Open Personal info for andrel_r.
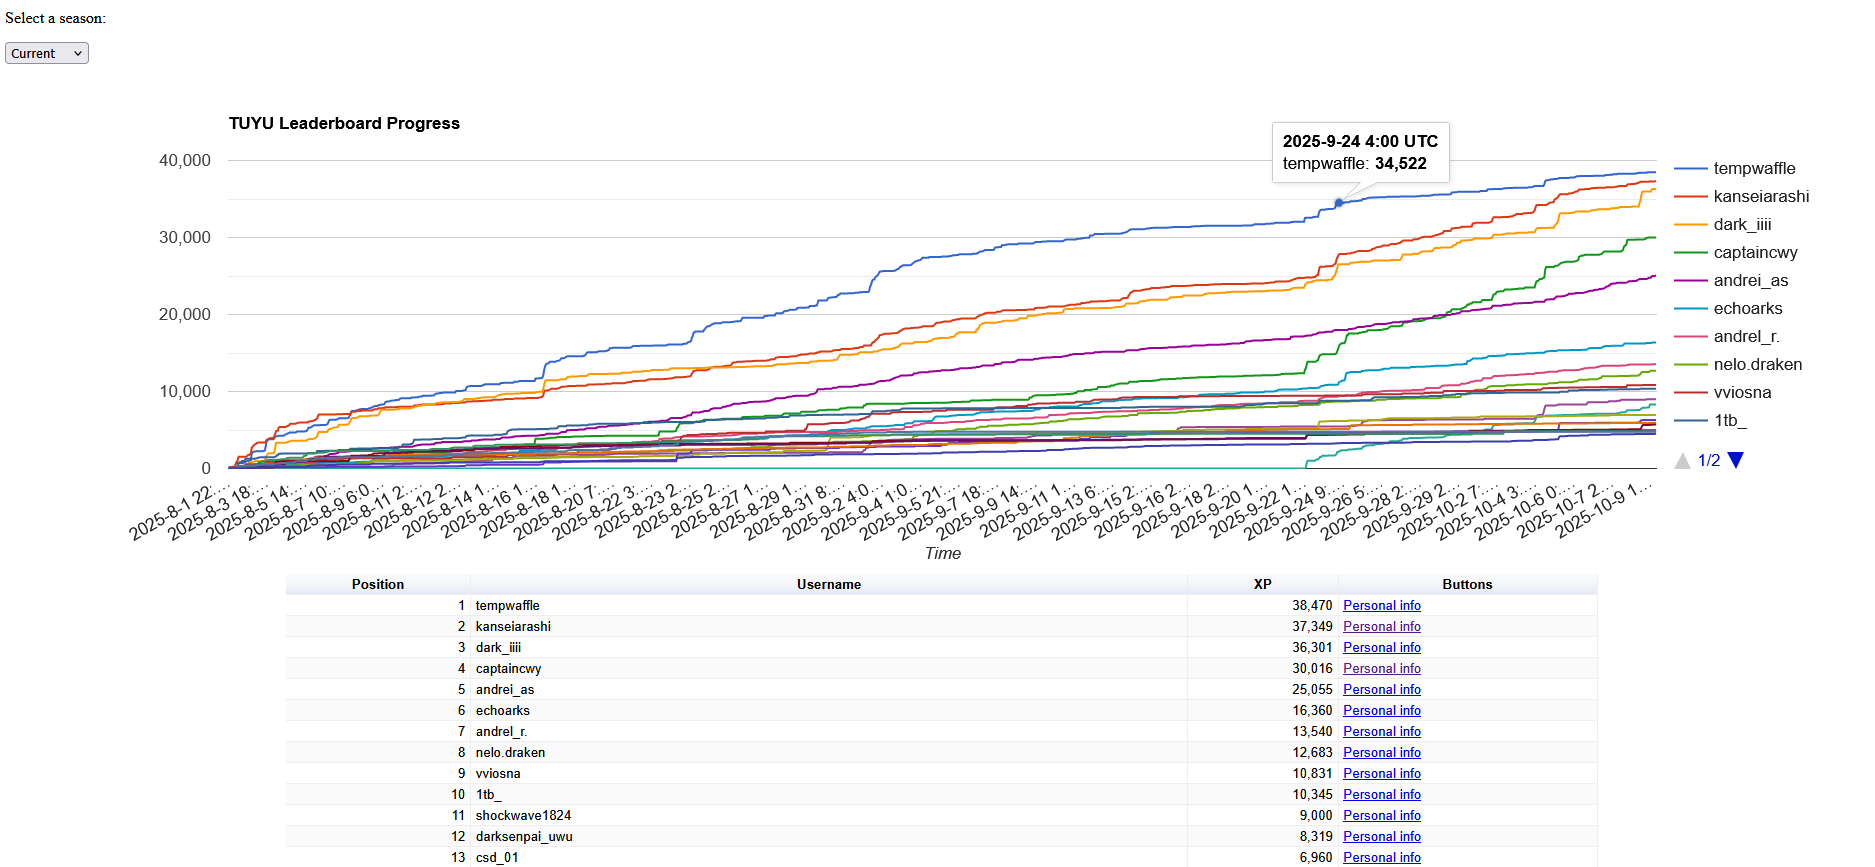The image size is (1875, 867). point(1382,731)
